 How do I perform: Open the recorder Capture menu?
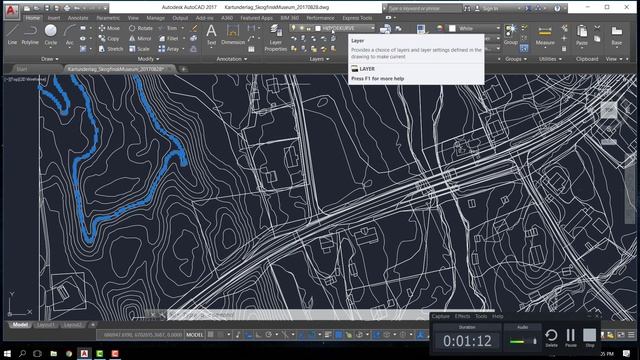click(x=440, y=316)
